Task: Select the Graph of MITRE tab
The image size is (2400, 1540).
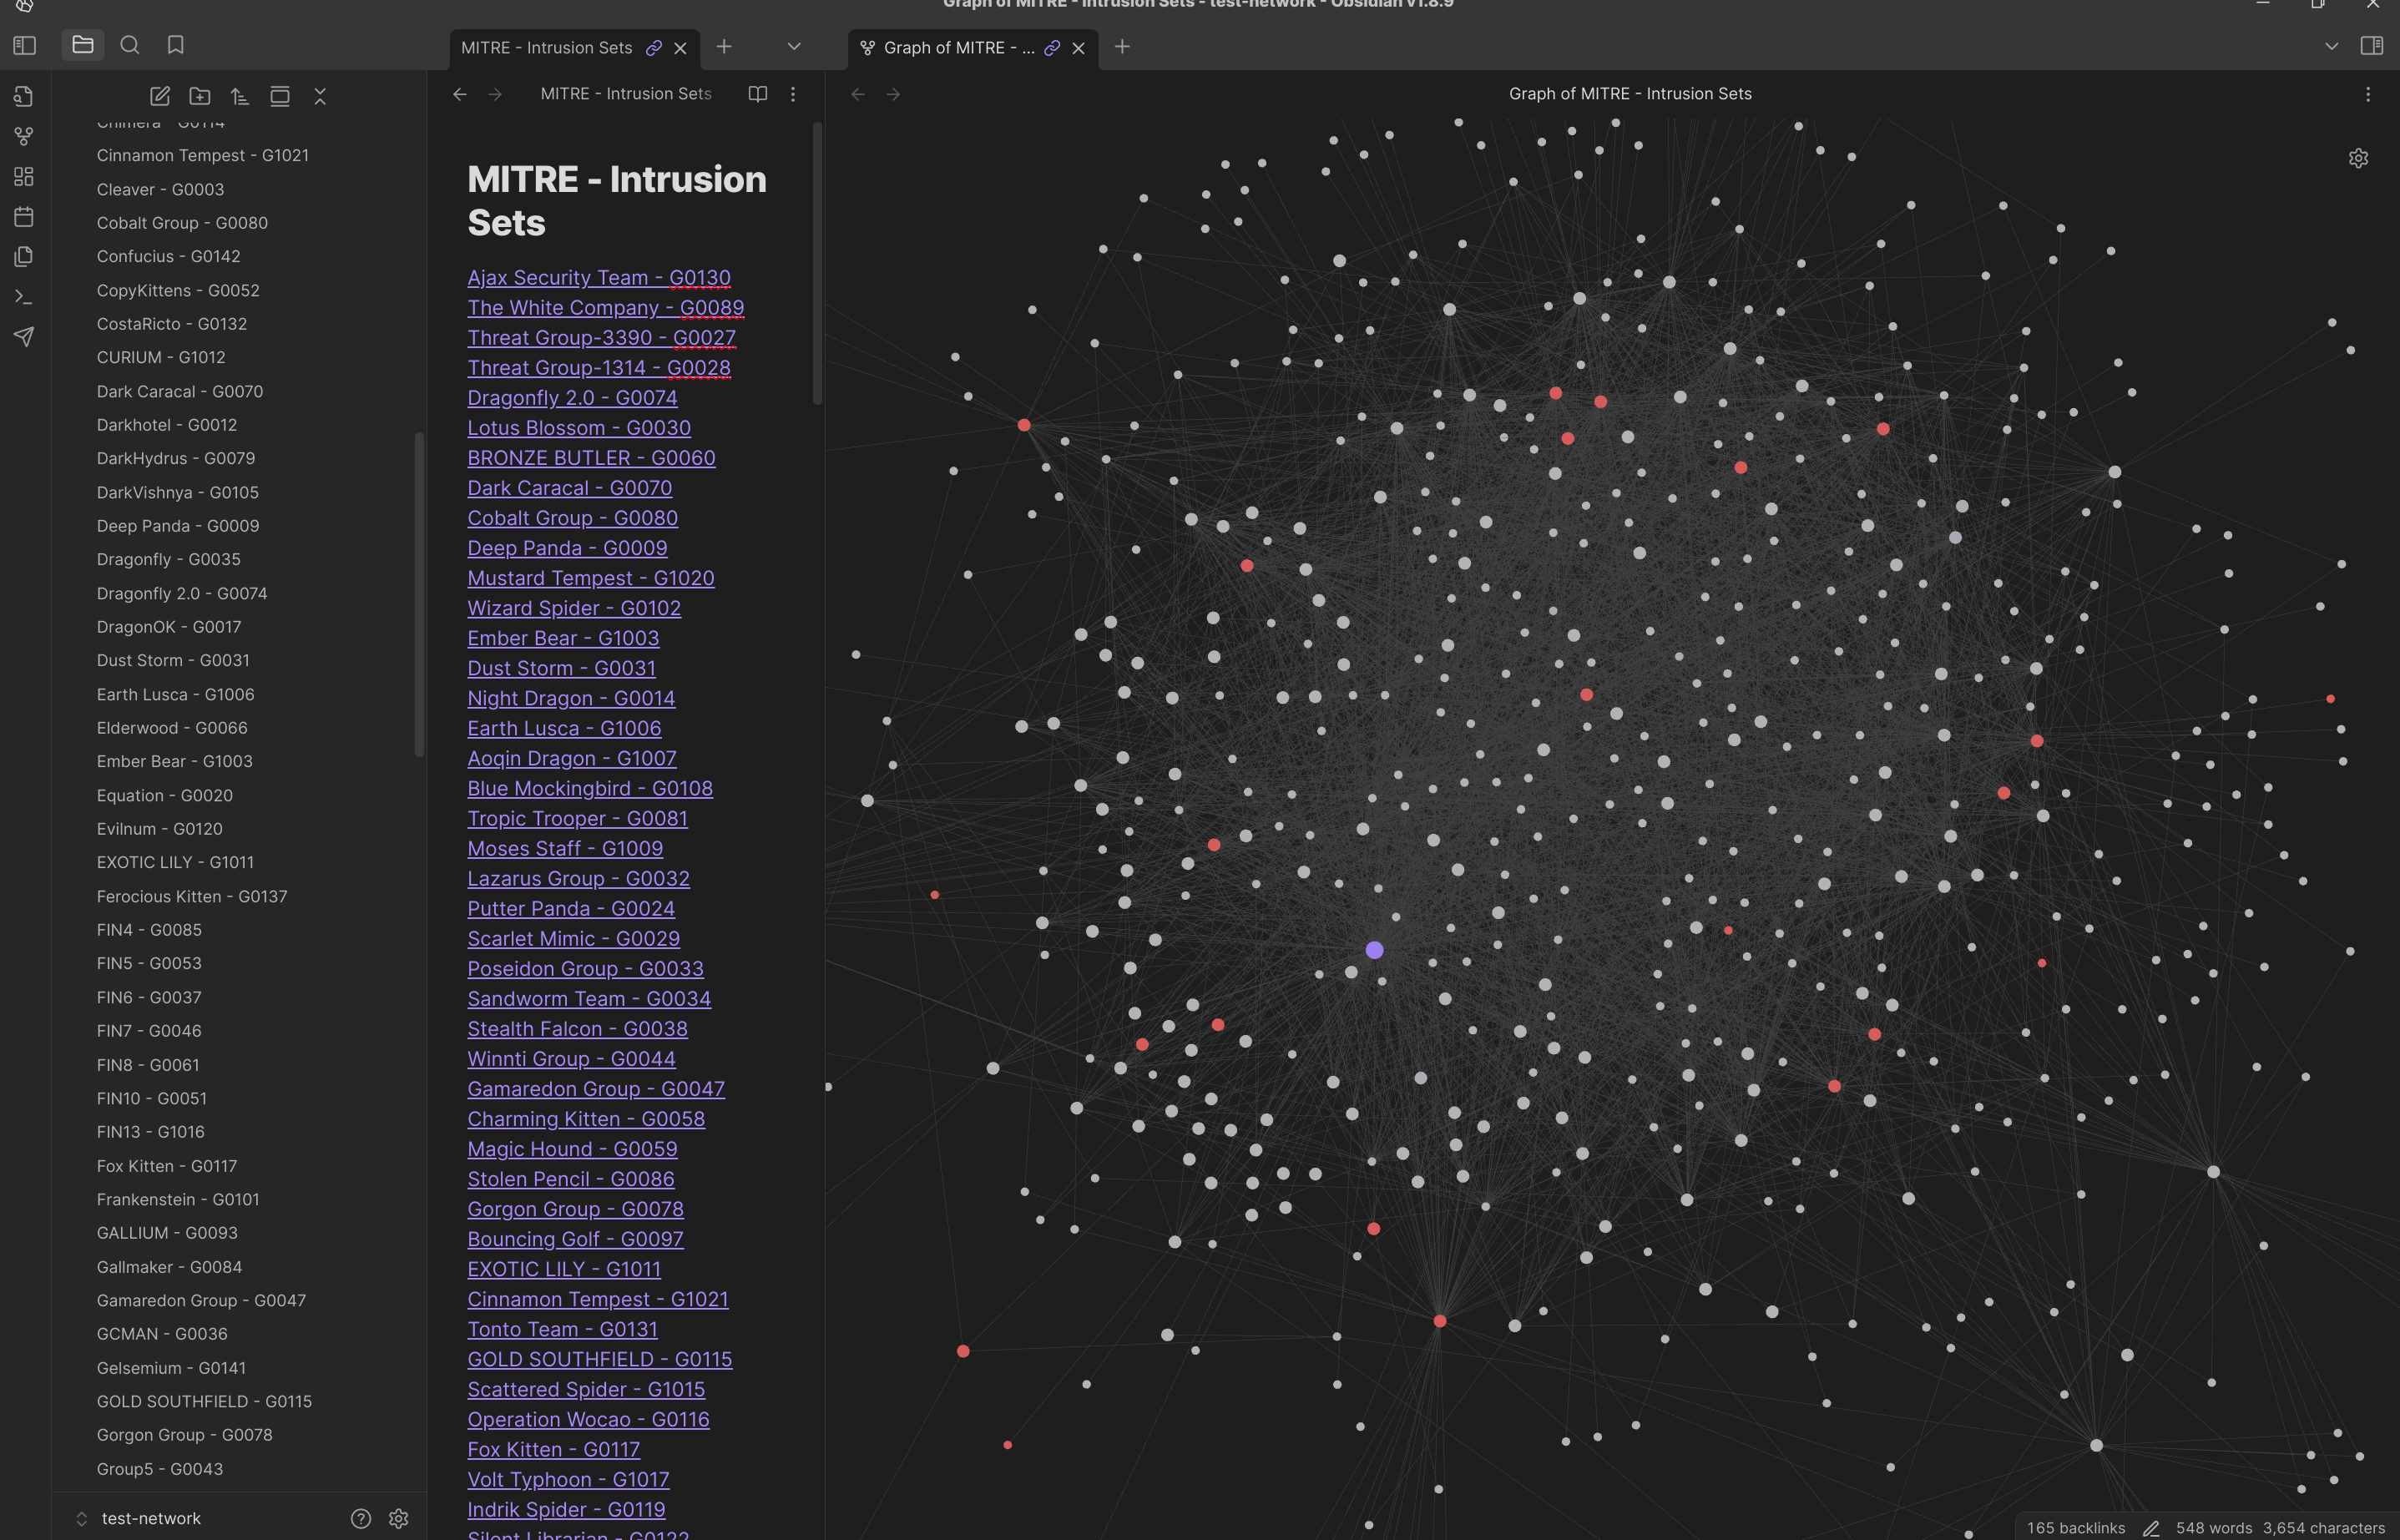Action: (958, 47)
